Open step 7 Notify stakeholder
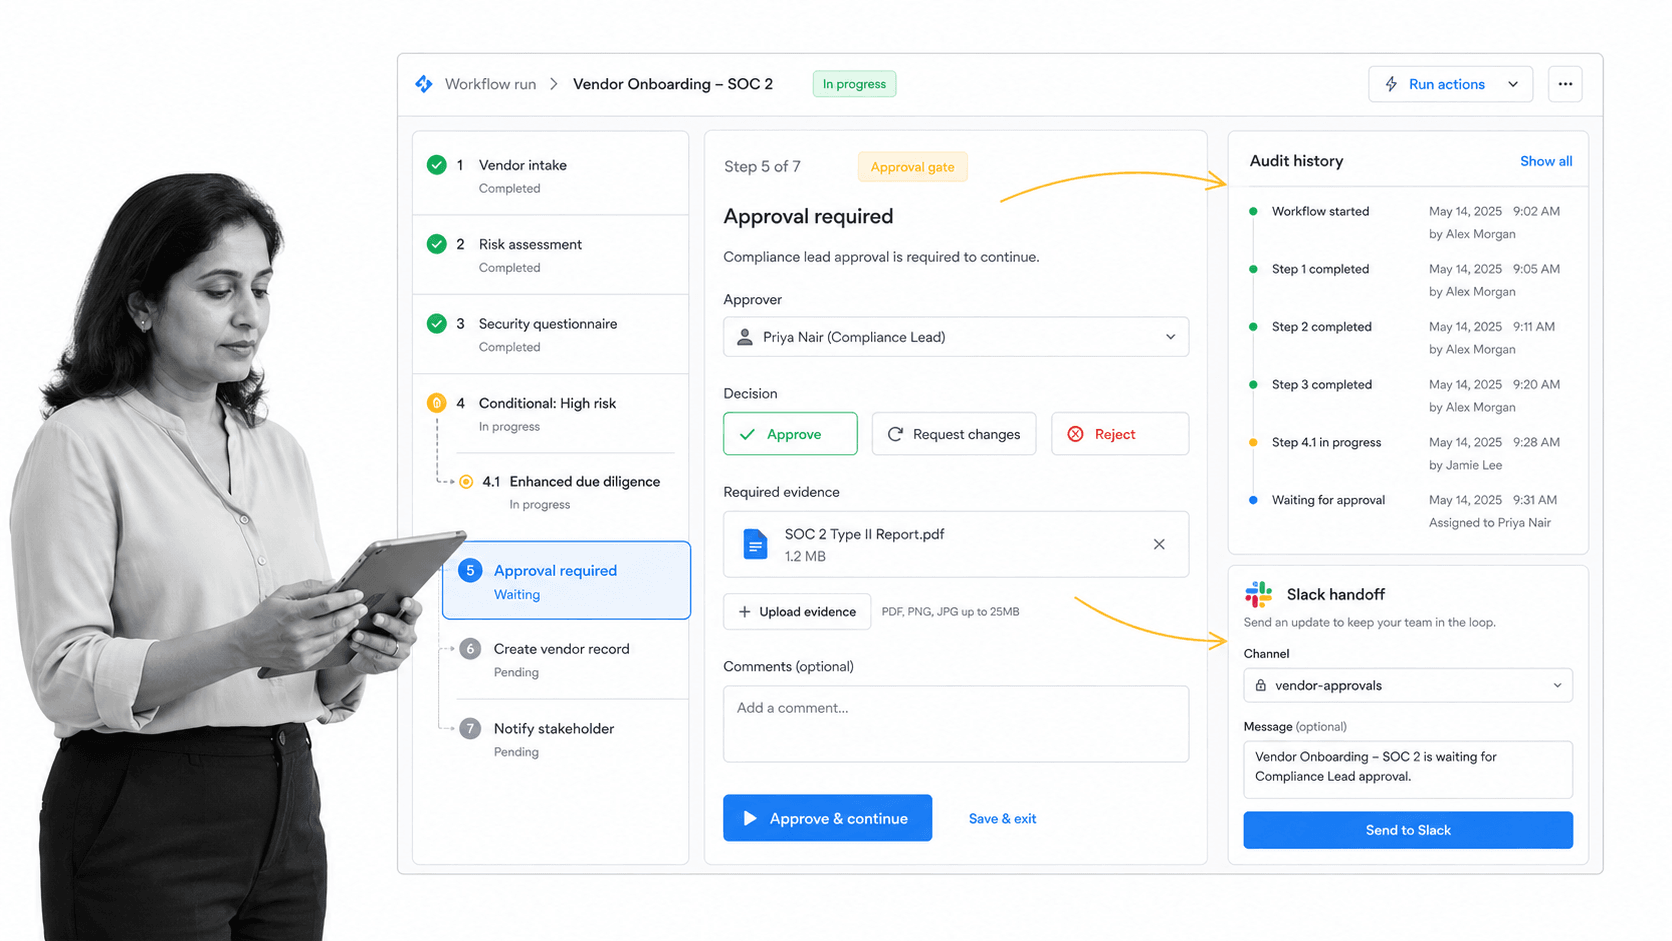This screenshot has height=941, width=1672. (566, 739)
